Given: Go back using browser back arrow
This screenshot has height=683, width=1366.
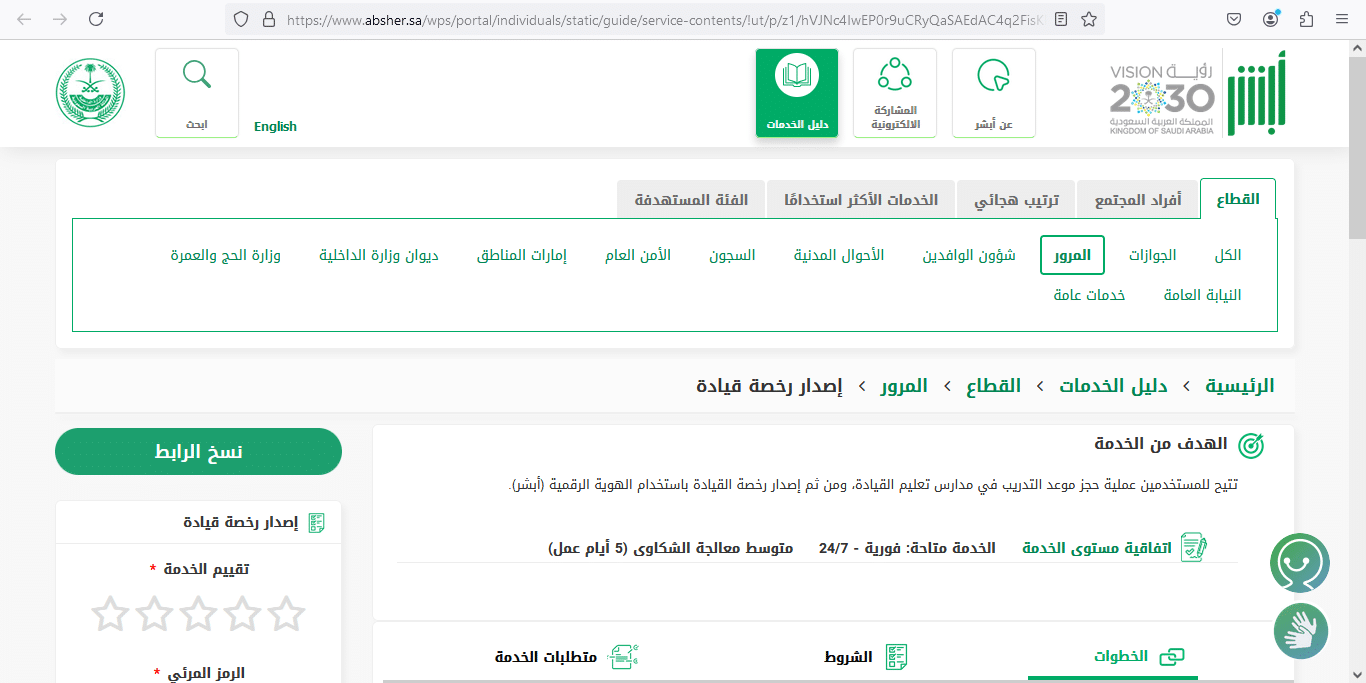Looking at the screenshot, I should point(24,19).
